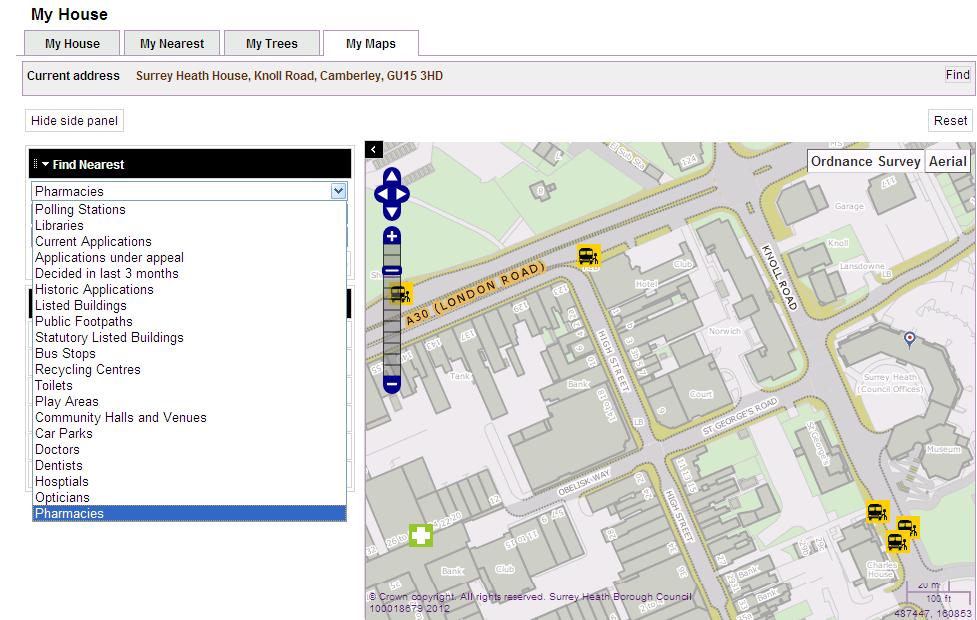Image resolution: width=977 pixels, height=620 pixels.
Task: Pan the map right with the arrow control
Action: [x=403, y=194]
